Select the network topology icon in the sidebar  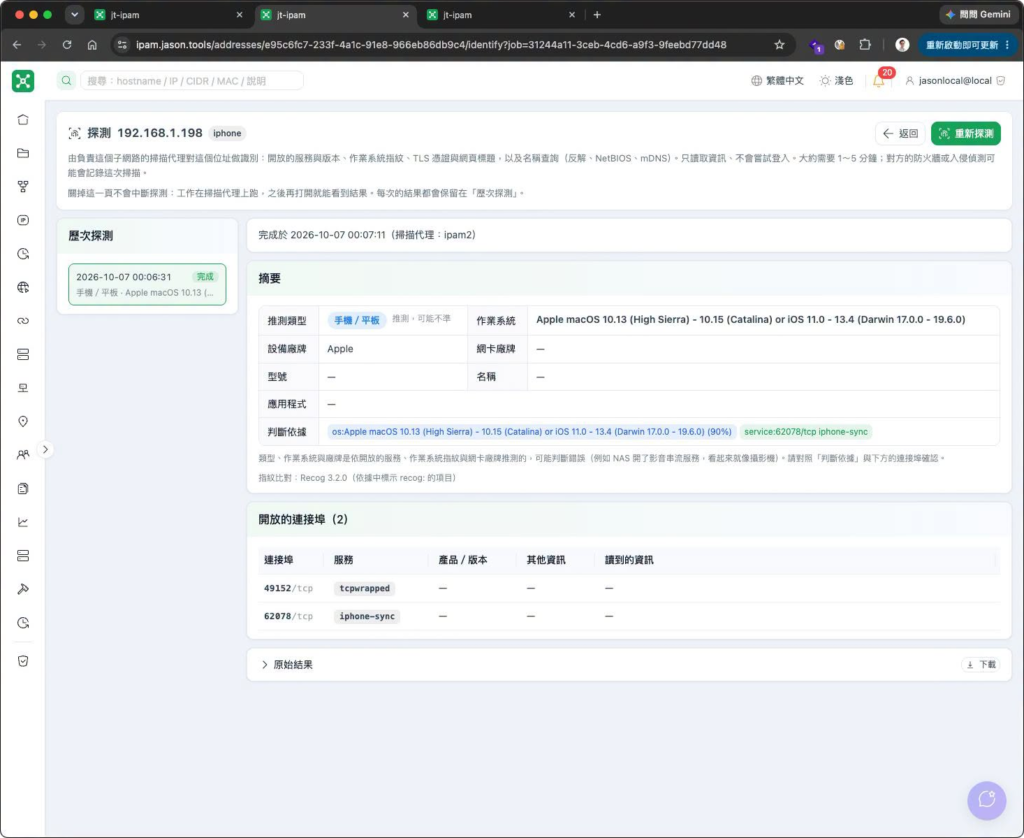click(x=23, y=187)
